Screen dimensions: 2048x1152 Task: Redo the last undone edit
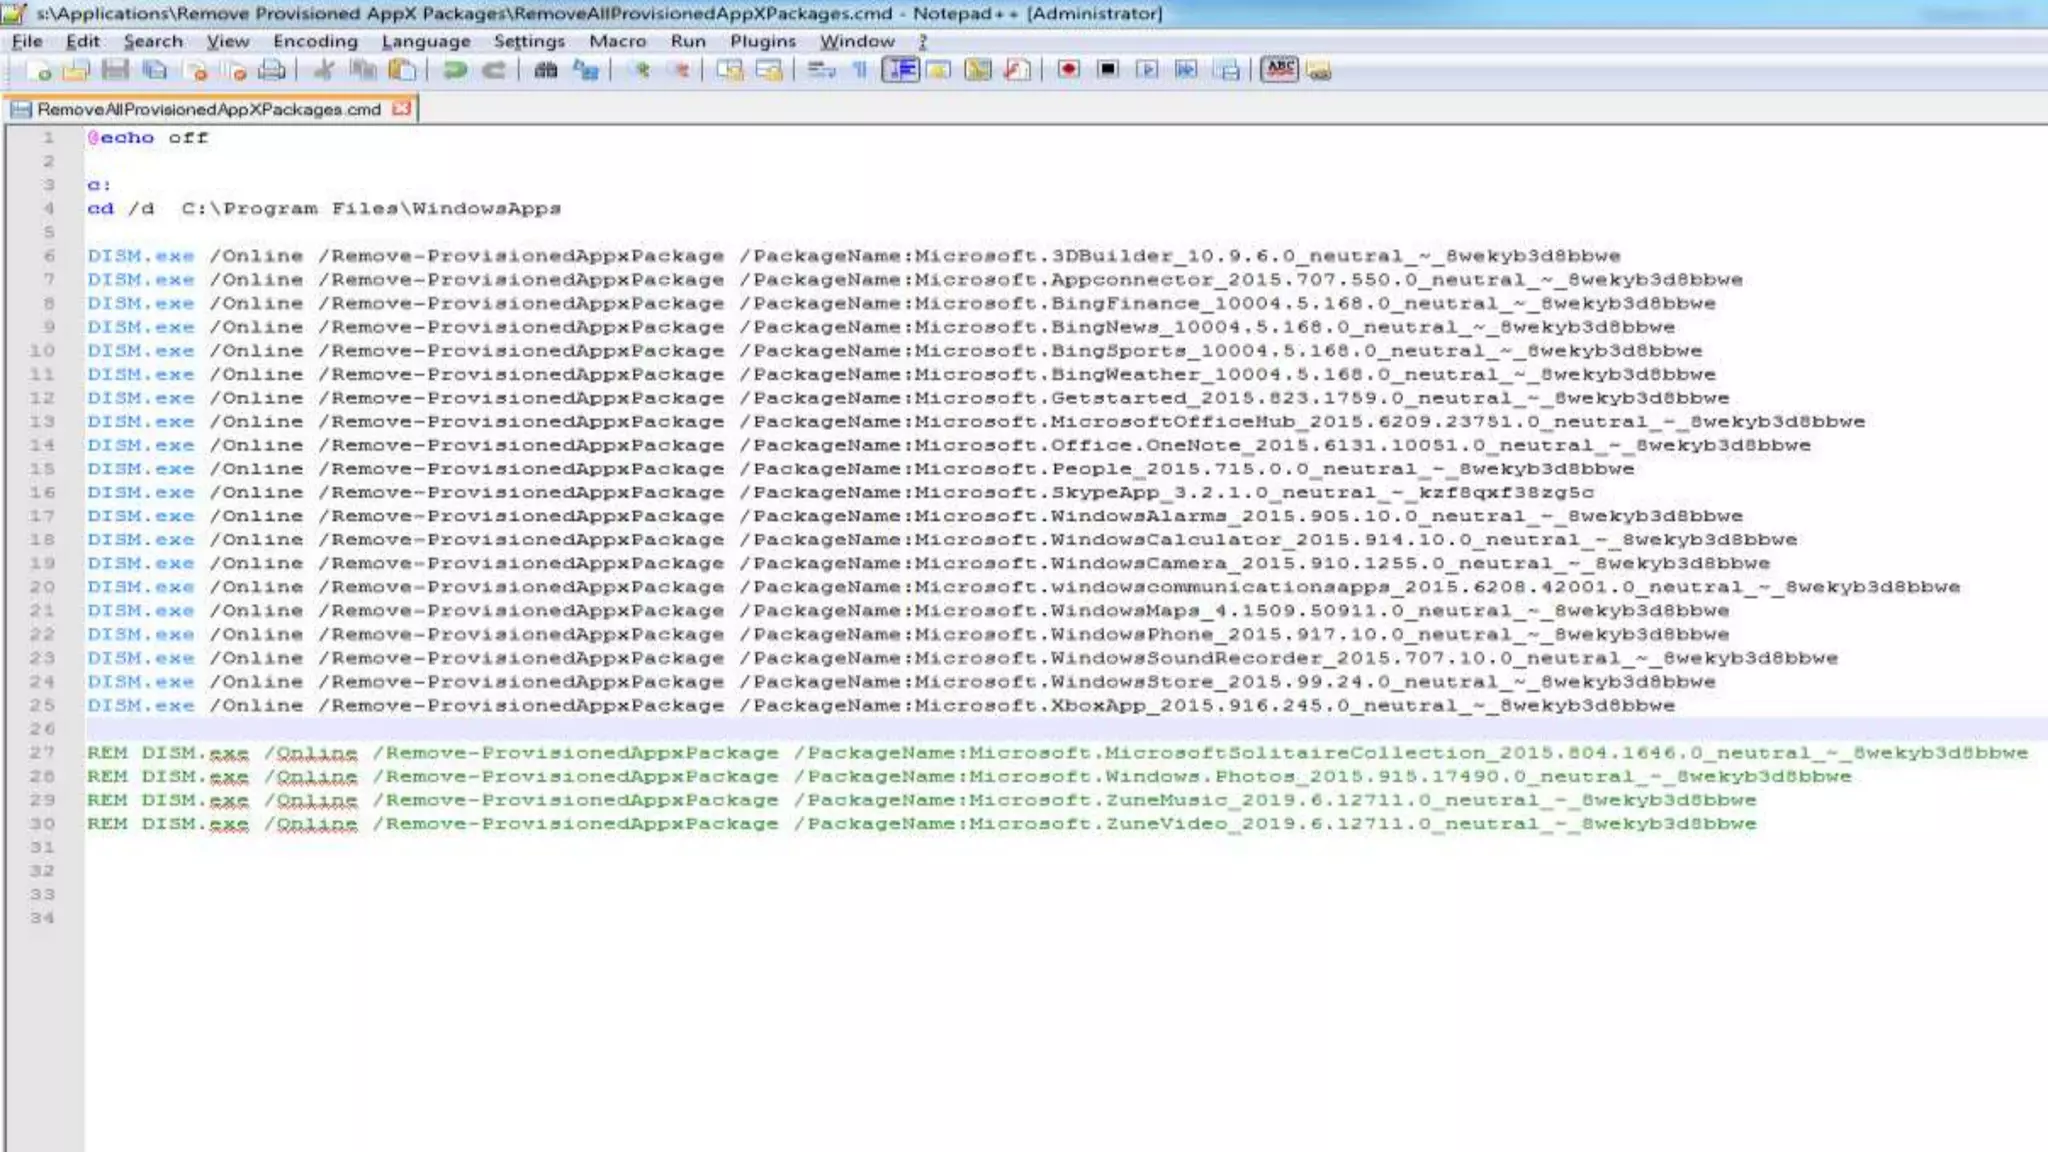(494, 70)
